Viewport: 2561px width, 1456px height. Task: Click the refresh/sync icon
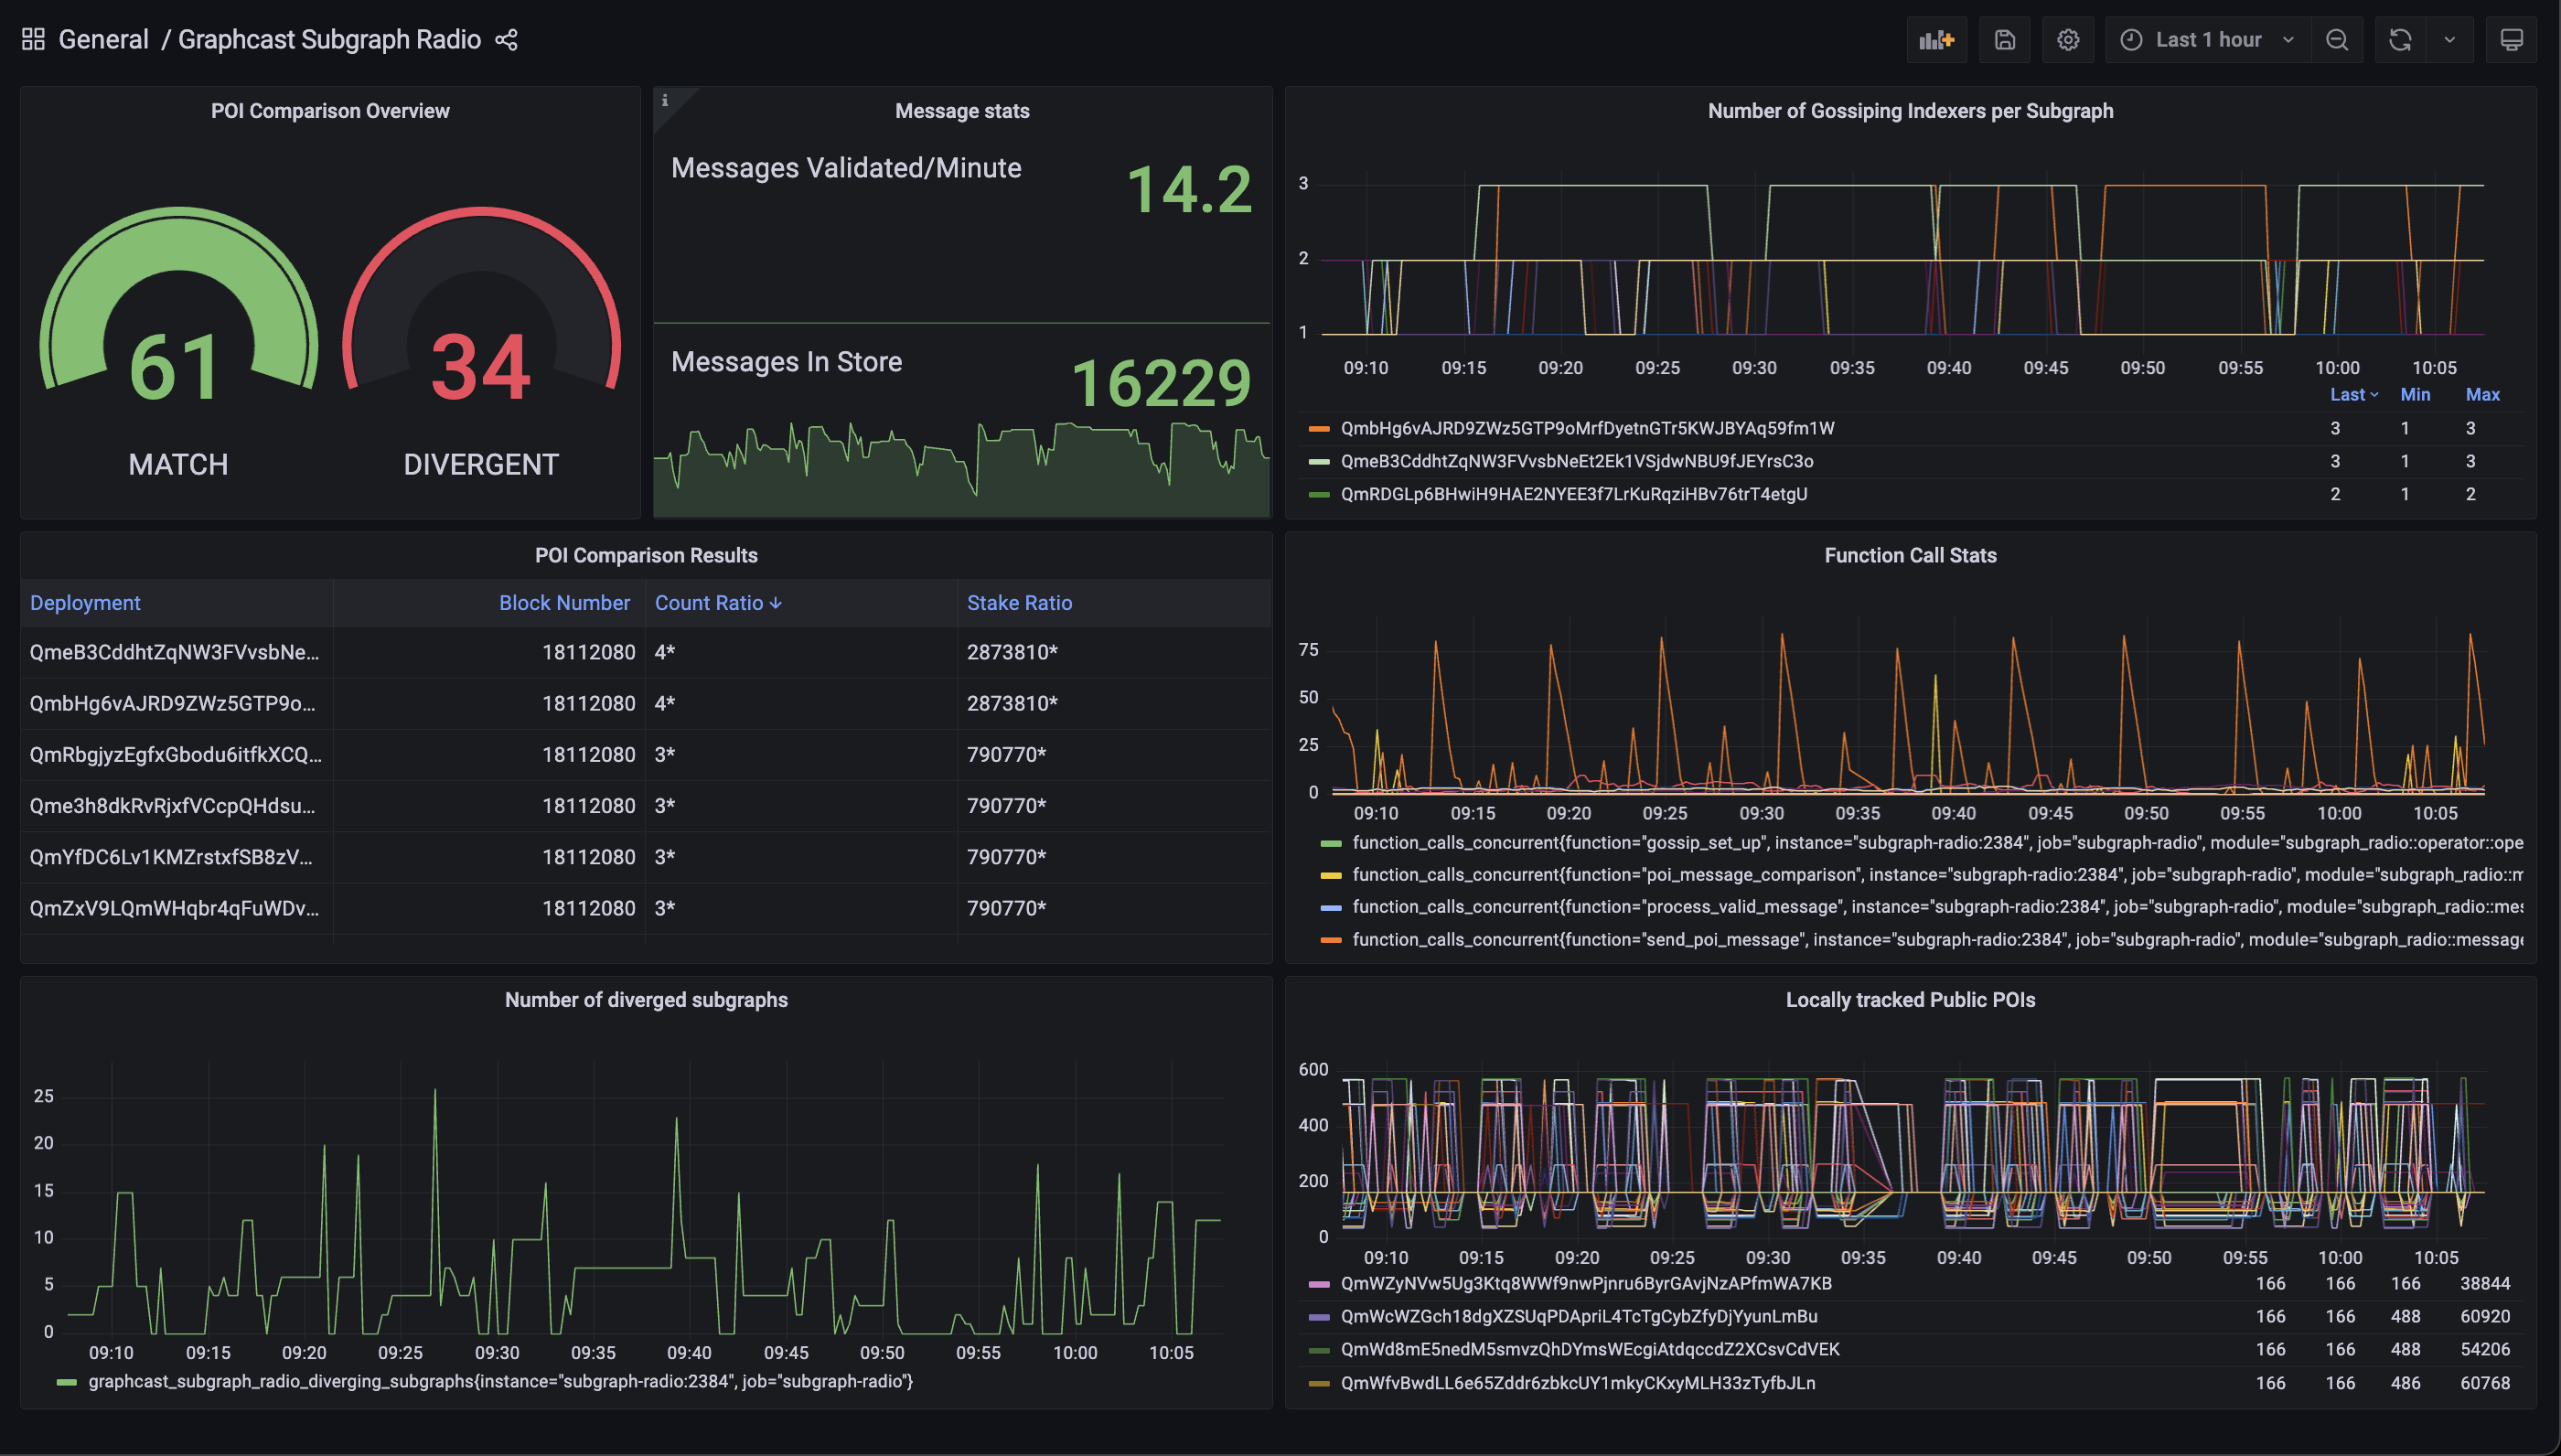click(x=2401, y=37)
